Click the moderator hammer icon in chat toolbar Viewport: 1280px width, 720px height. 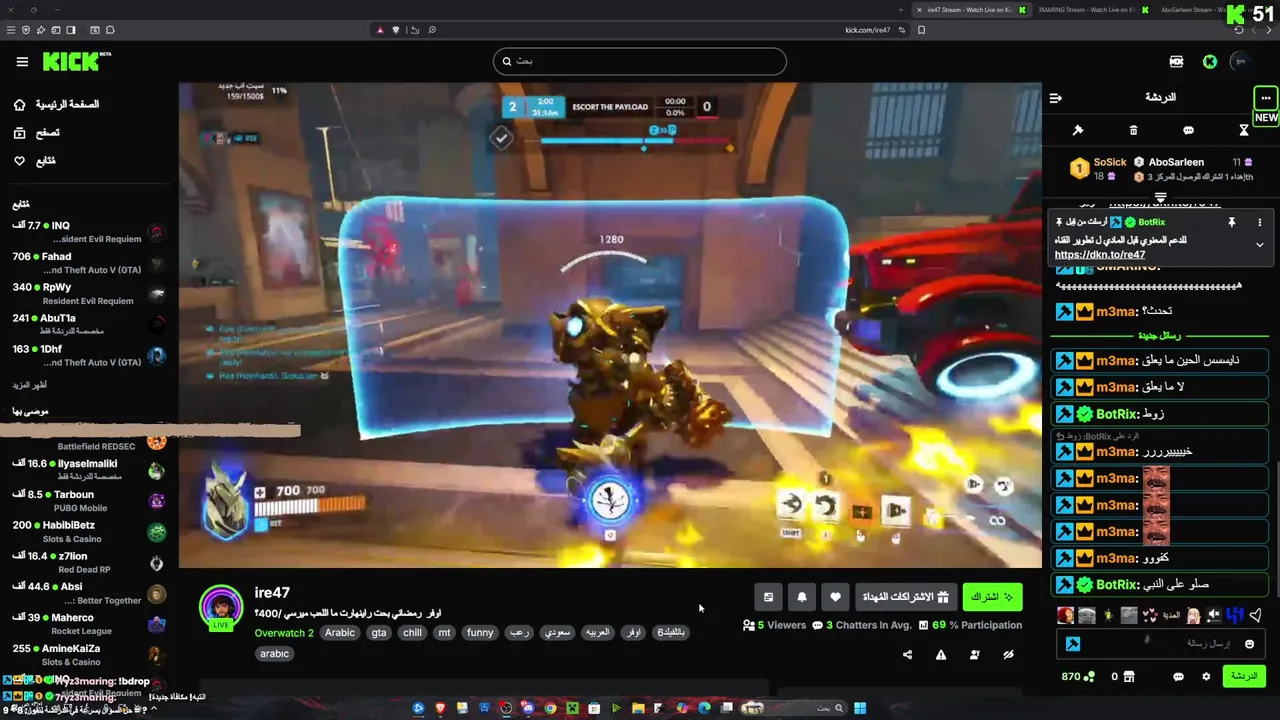(1078, 131)
